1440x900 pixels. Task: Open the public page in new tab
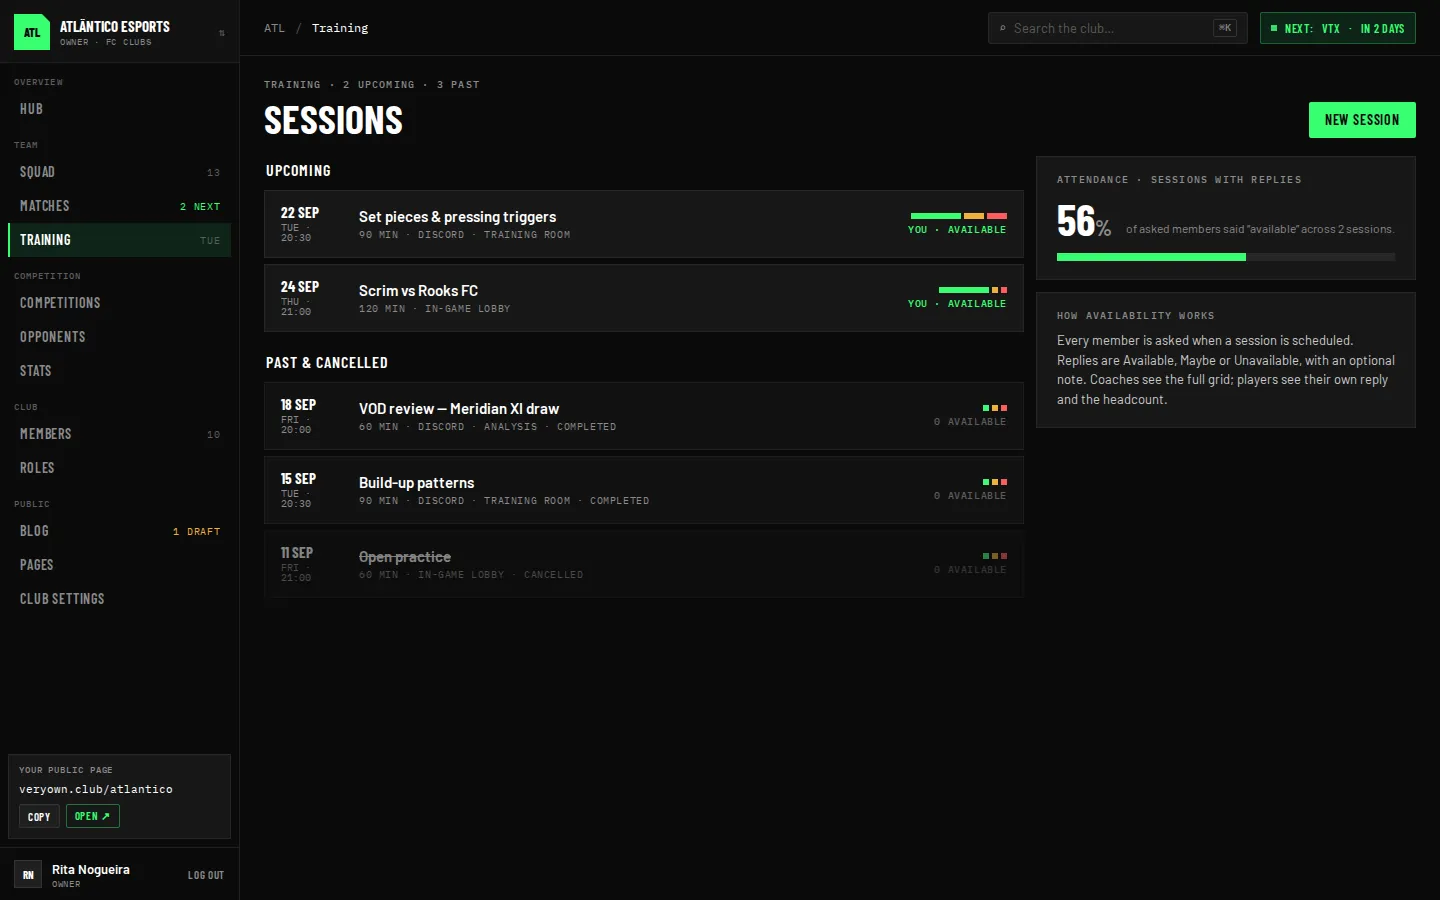(x=92, y=816)
